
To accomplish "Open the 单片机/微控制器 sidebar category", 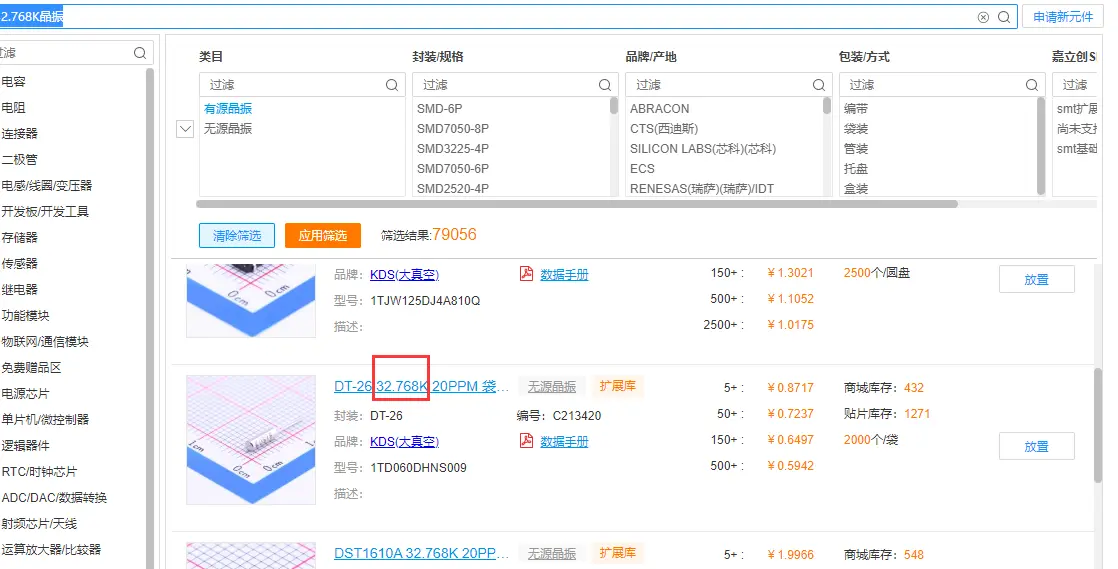I will [x=45, y=419].
